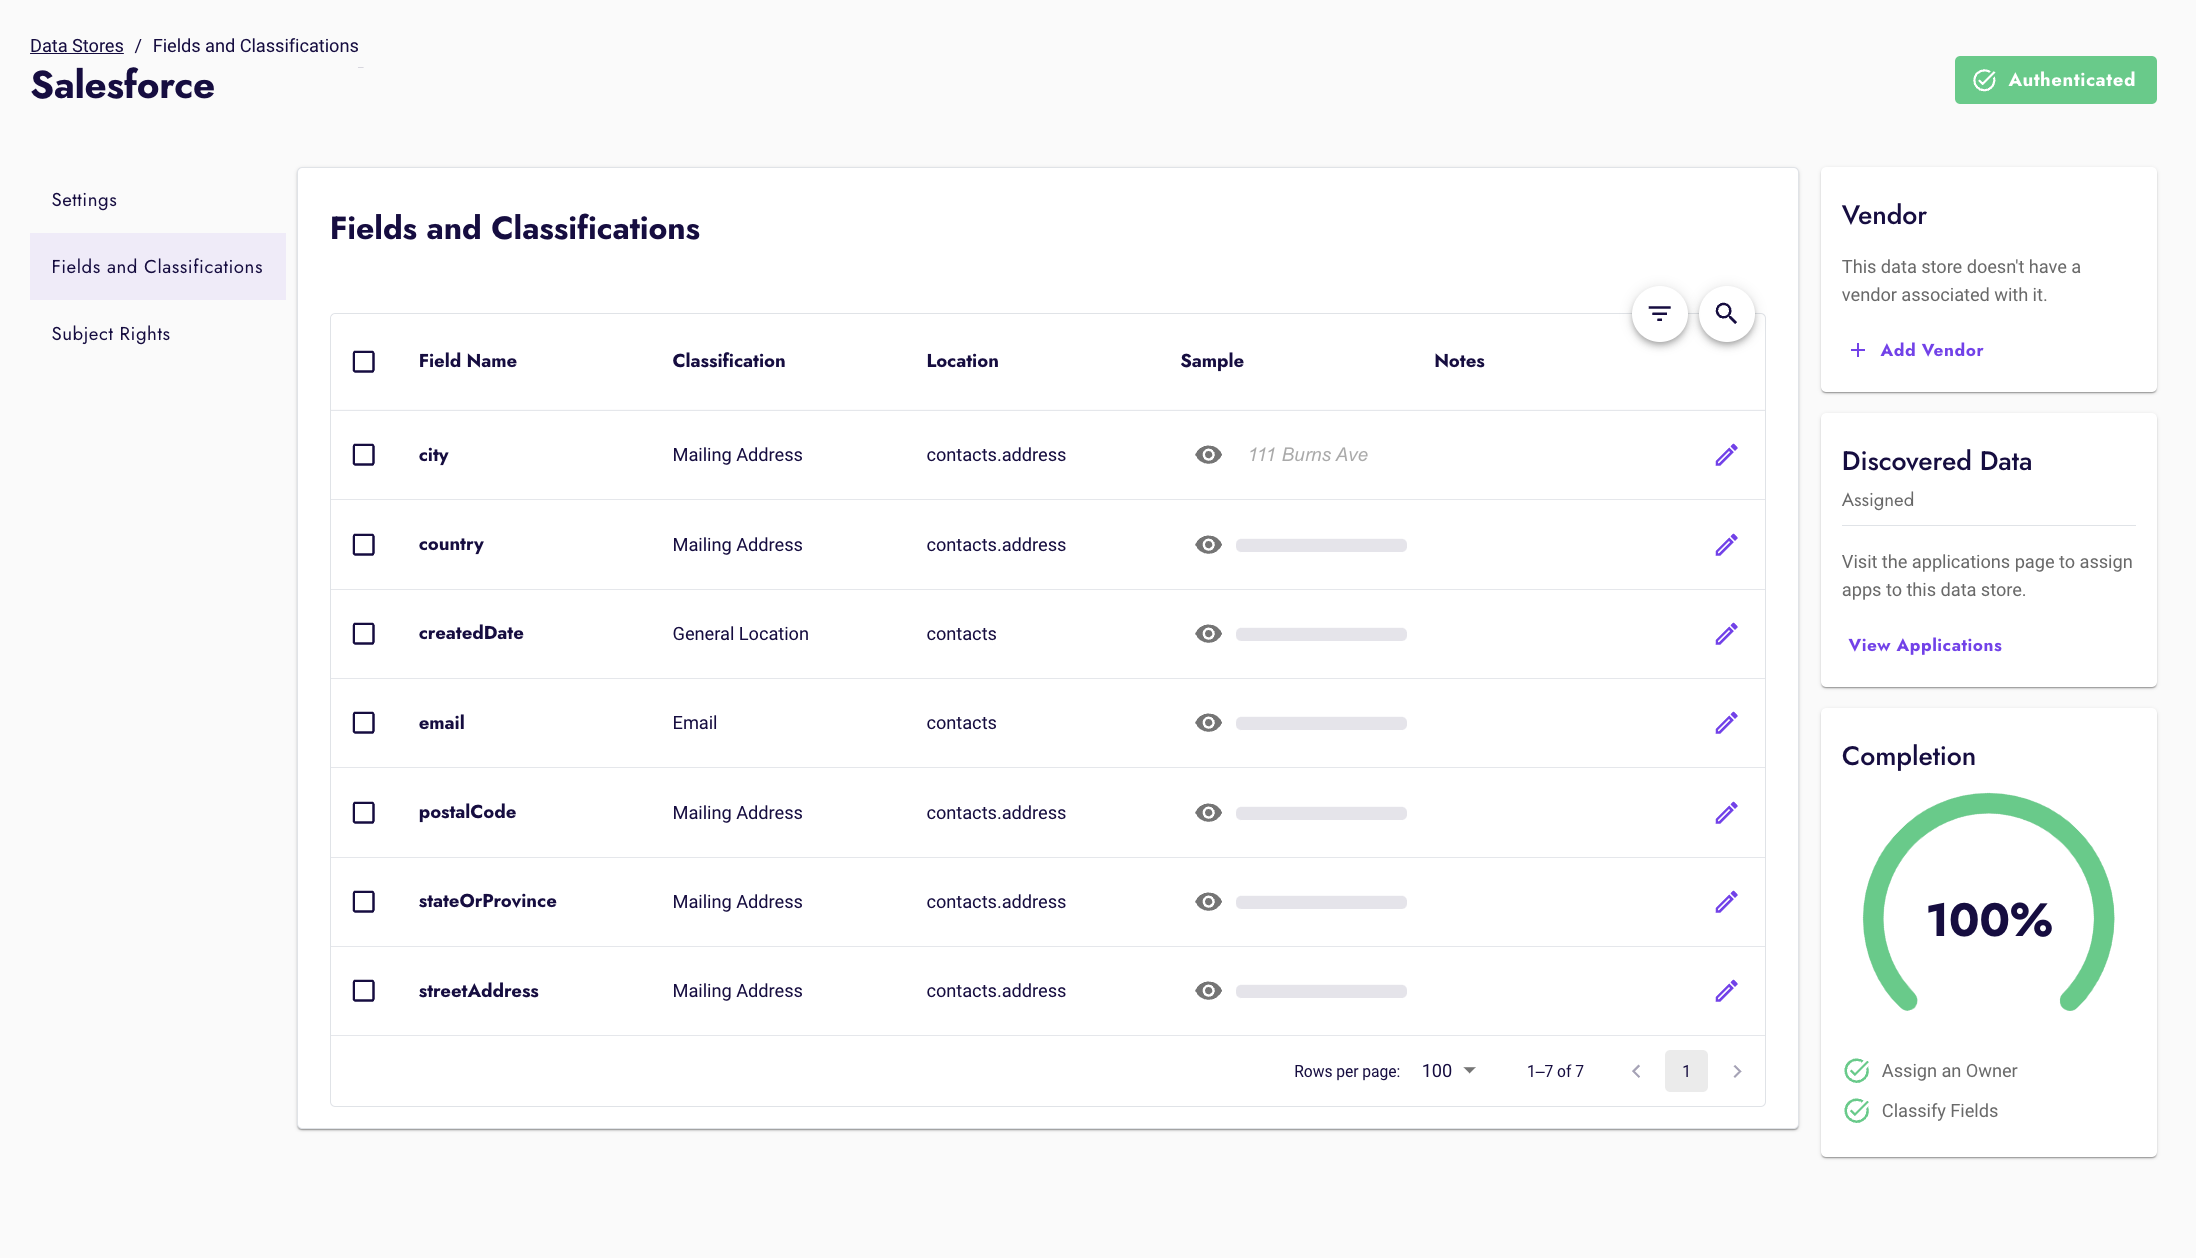
Task: Toggle sample visibility for city
Action: pos(1208,455)
